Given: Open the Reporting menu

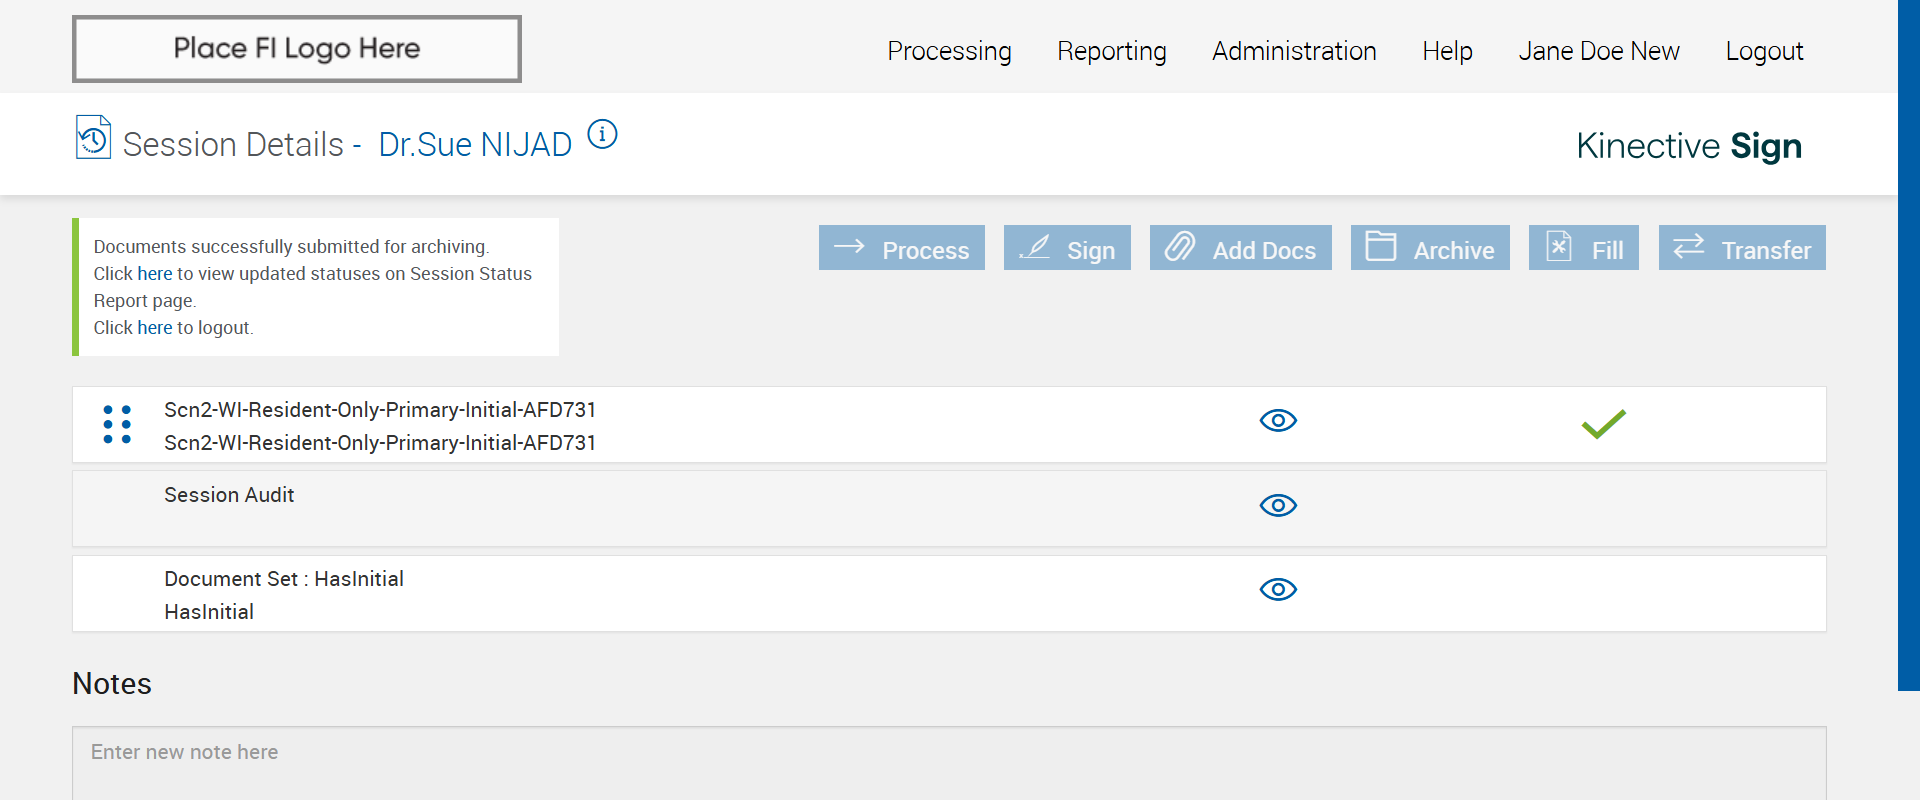Looking at the screenshot, I should (1111, 51).
